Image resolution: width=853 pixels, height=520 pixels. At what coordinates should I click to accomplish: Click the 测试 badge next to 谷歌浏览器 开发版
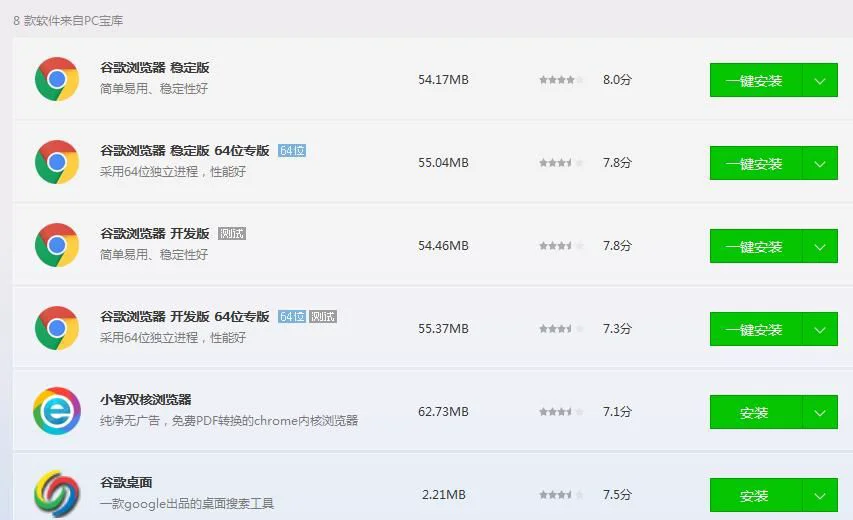tap(232, 234)
